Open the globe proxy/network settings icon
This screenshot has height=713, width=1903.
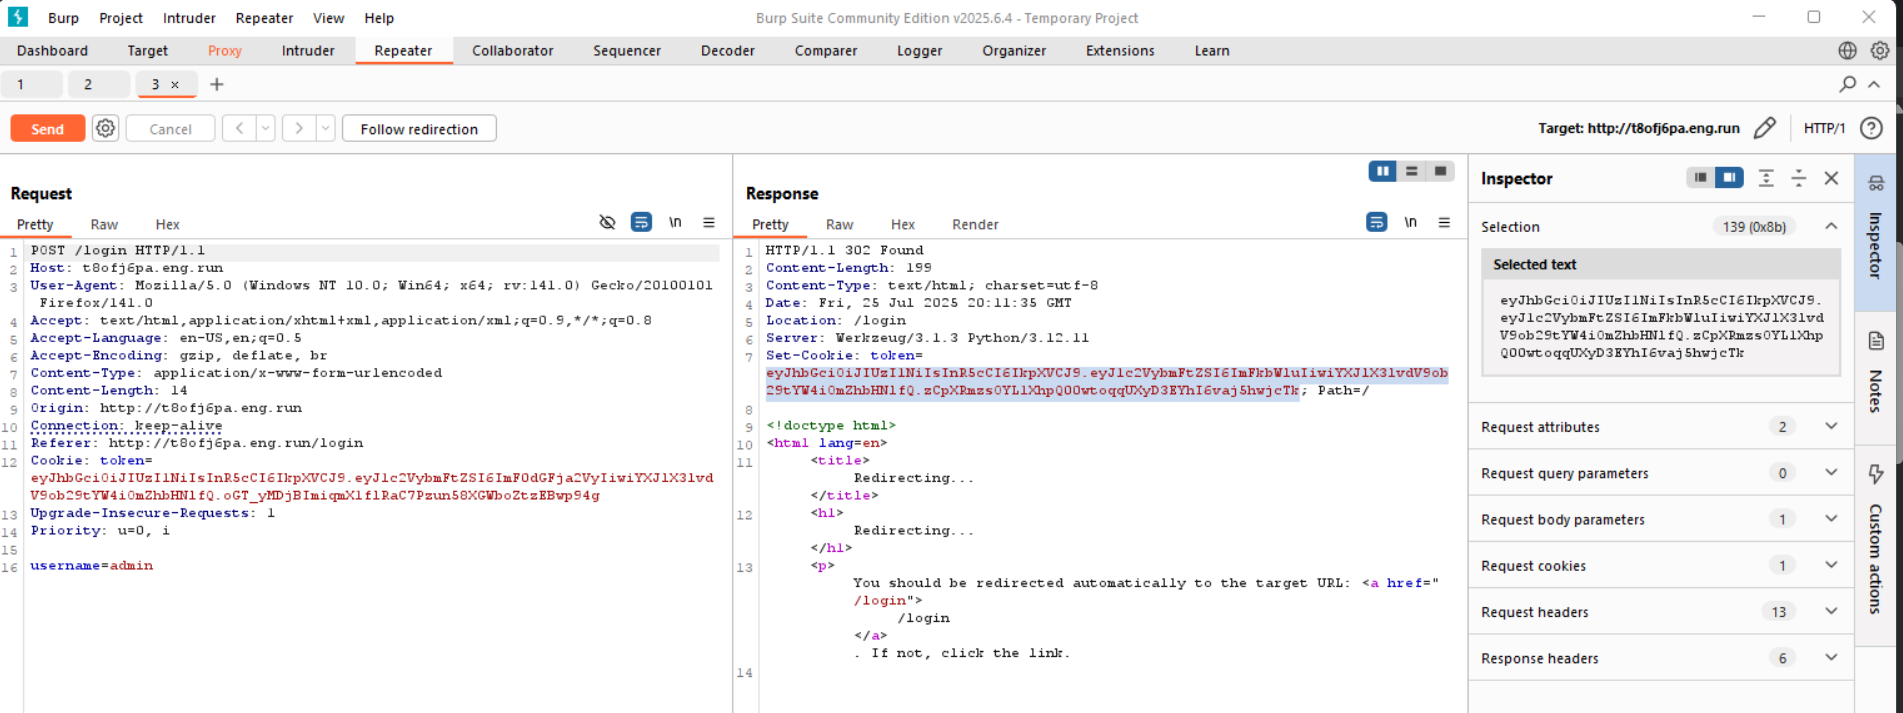[1847, 50]
